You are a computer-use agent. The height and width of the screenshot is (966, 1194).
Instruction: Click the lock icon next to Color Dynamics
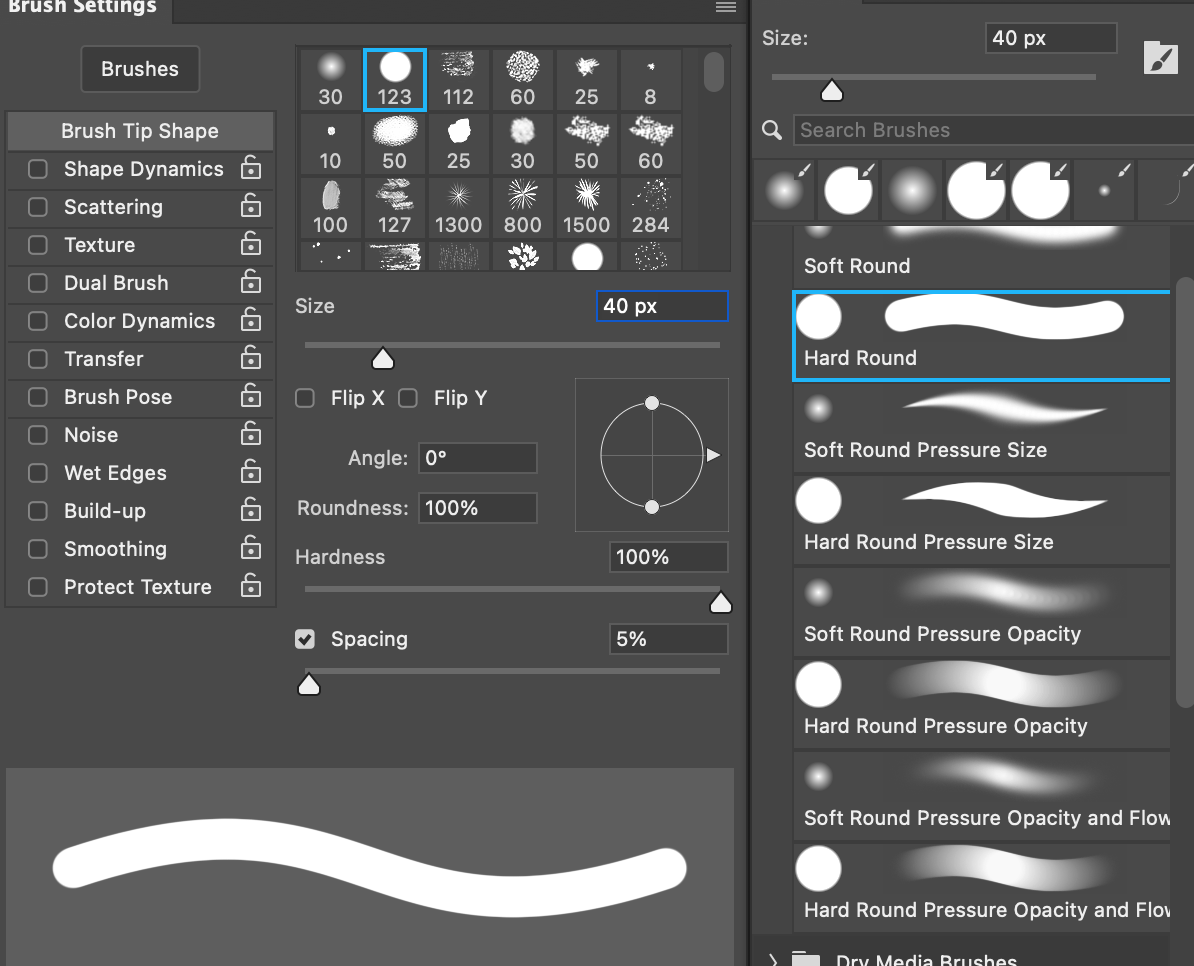(250, 321)
